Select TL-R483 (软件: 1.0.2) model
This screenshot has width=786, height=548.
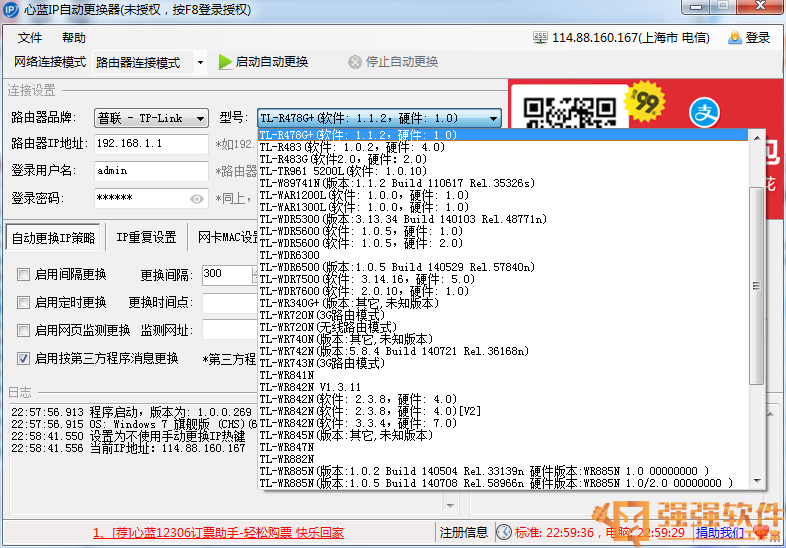(503, 147)
